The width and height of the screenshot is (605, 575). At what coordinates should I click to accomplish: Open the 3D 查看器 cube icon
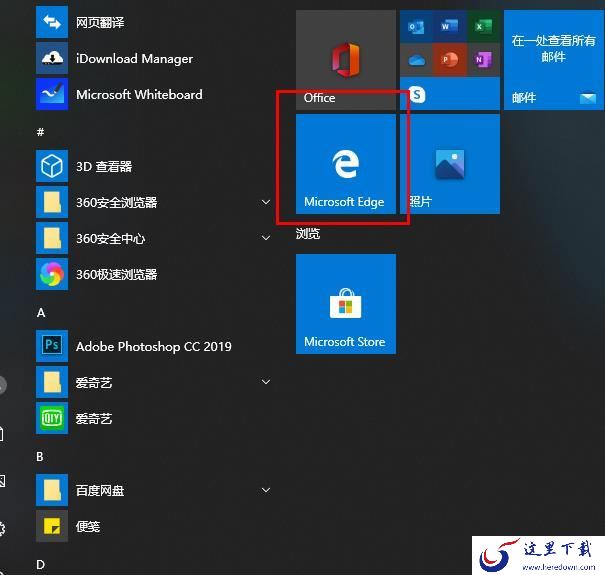[52, 166]
